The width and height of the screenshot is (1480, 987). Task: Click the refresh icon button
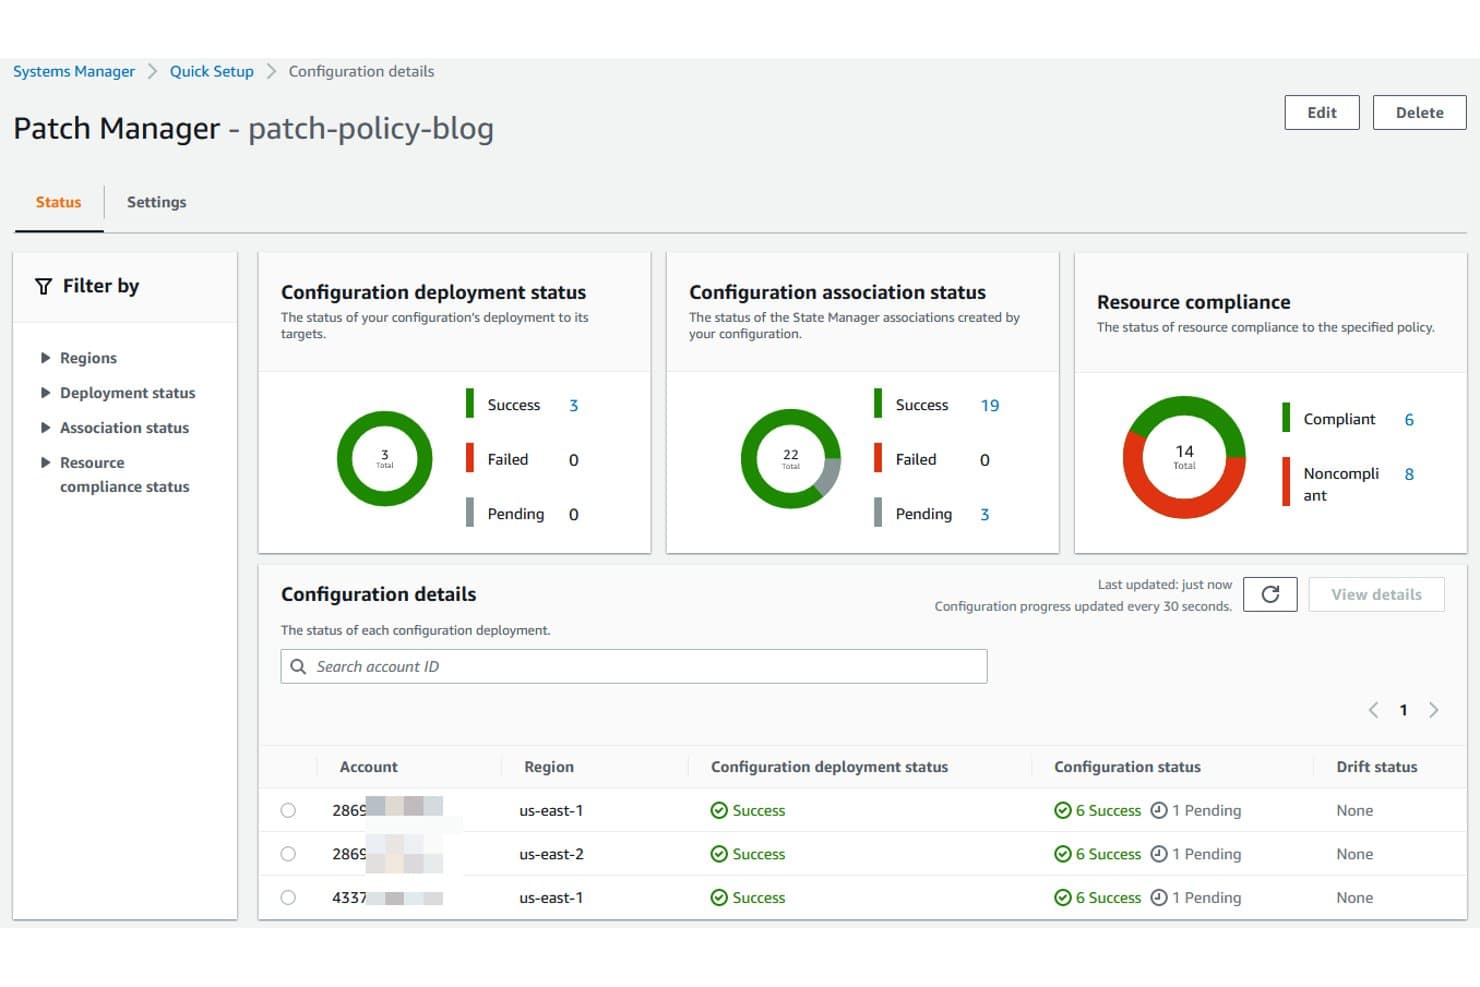1270,594
